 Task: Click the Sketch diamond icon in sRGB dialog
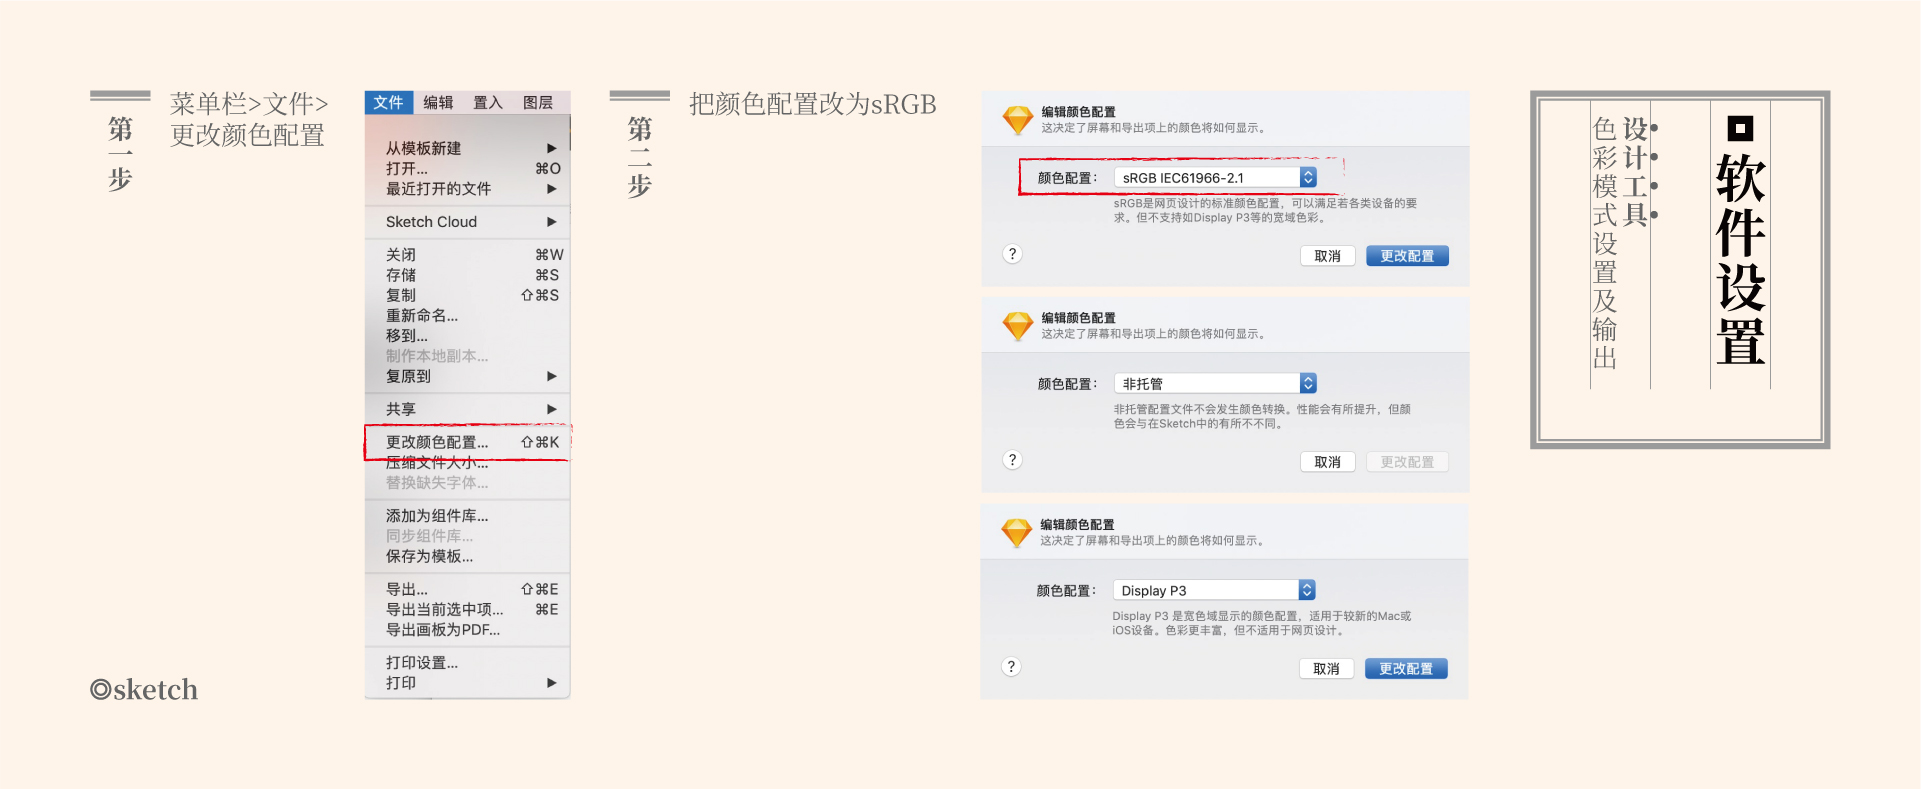1018,120
